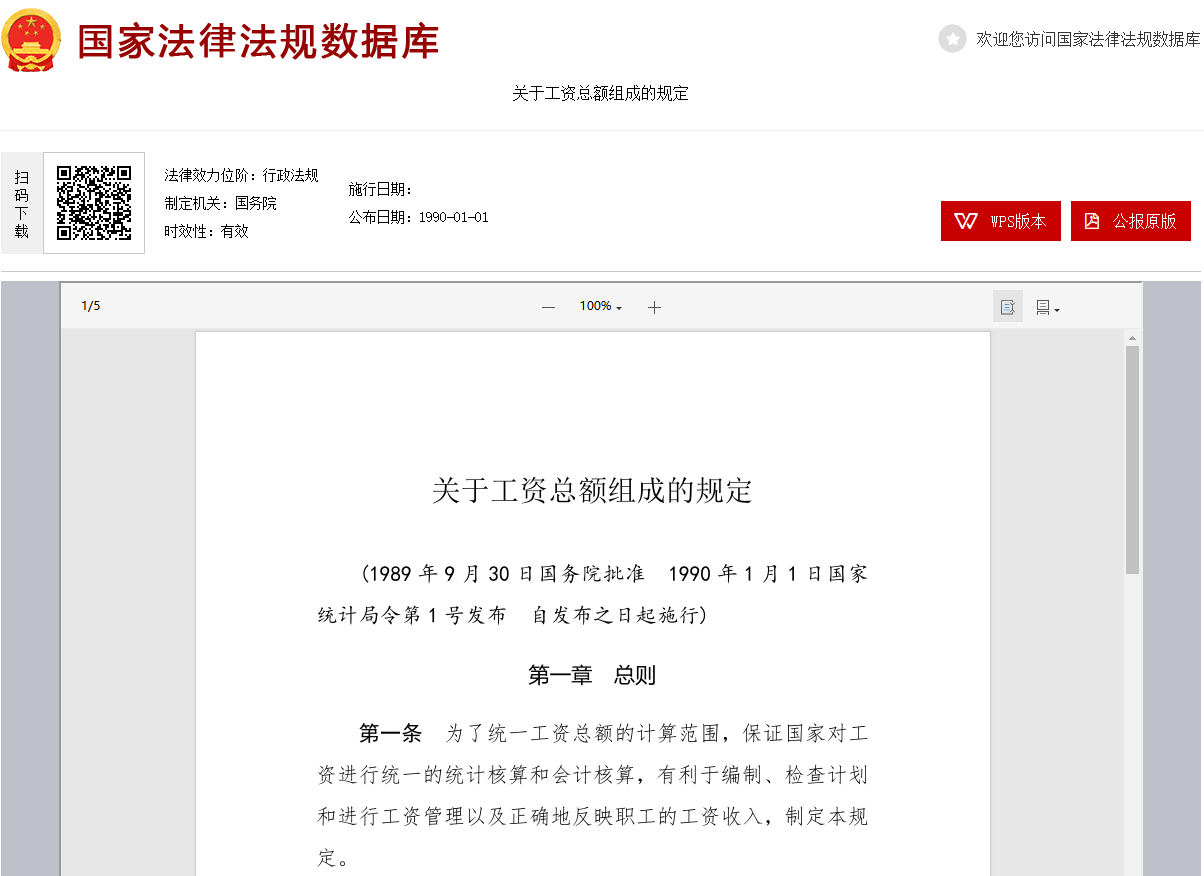Click the star icon near welcome message
1204x876 pixels.
tap(951, 40)
